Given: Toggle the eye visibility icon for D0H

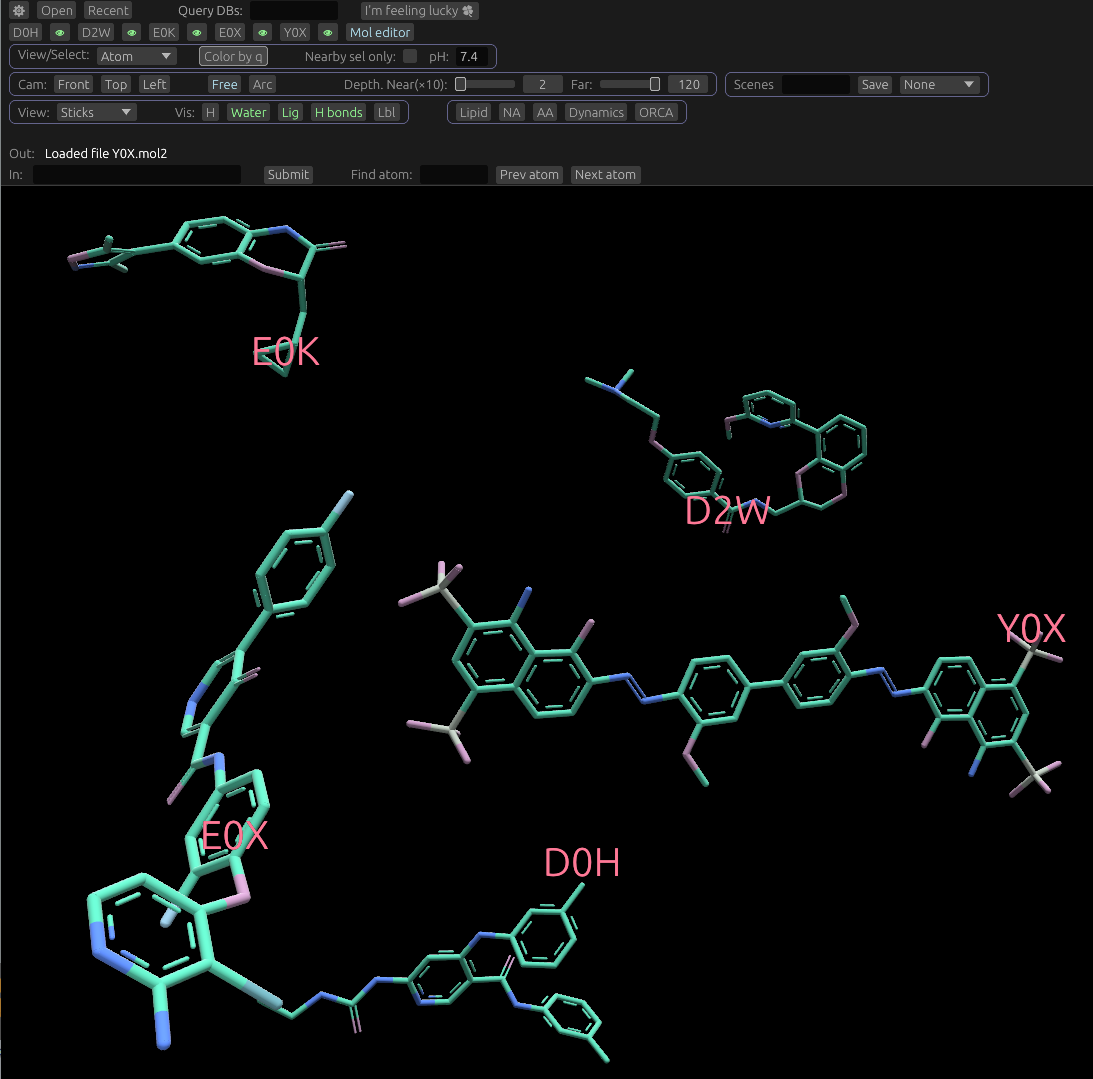Looking at the screenshot, I should tap(60, 32).
